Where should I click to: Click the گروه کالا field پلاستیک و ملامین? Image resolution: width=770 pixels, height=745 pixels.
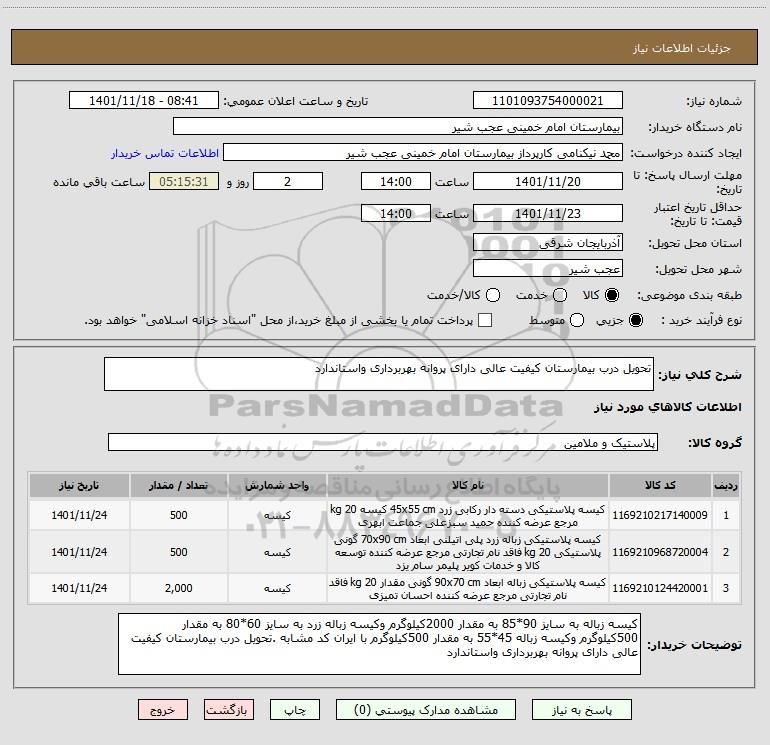click(x=383, y=442)
